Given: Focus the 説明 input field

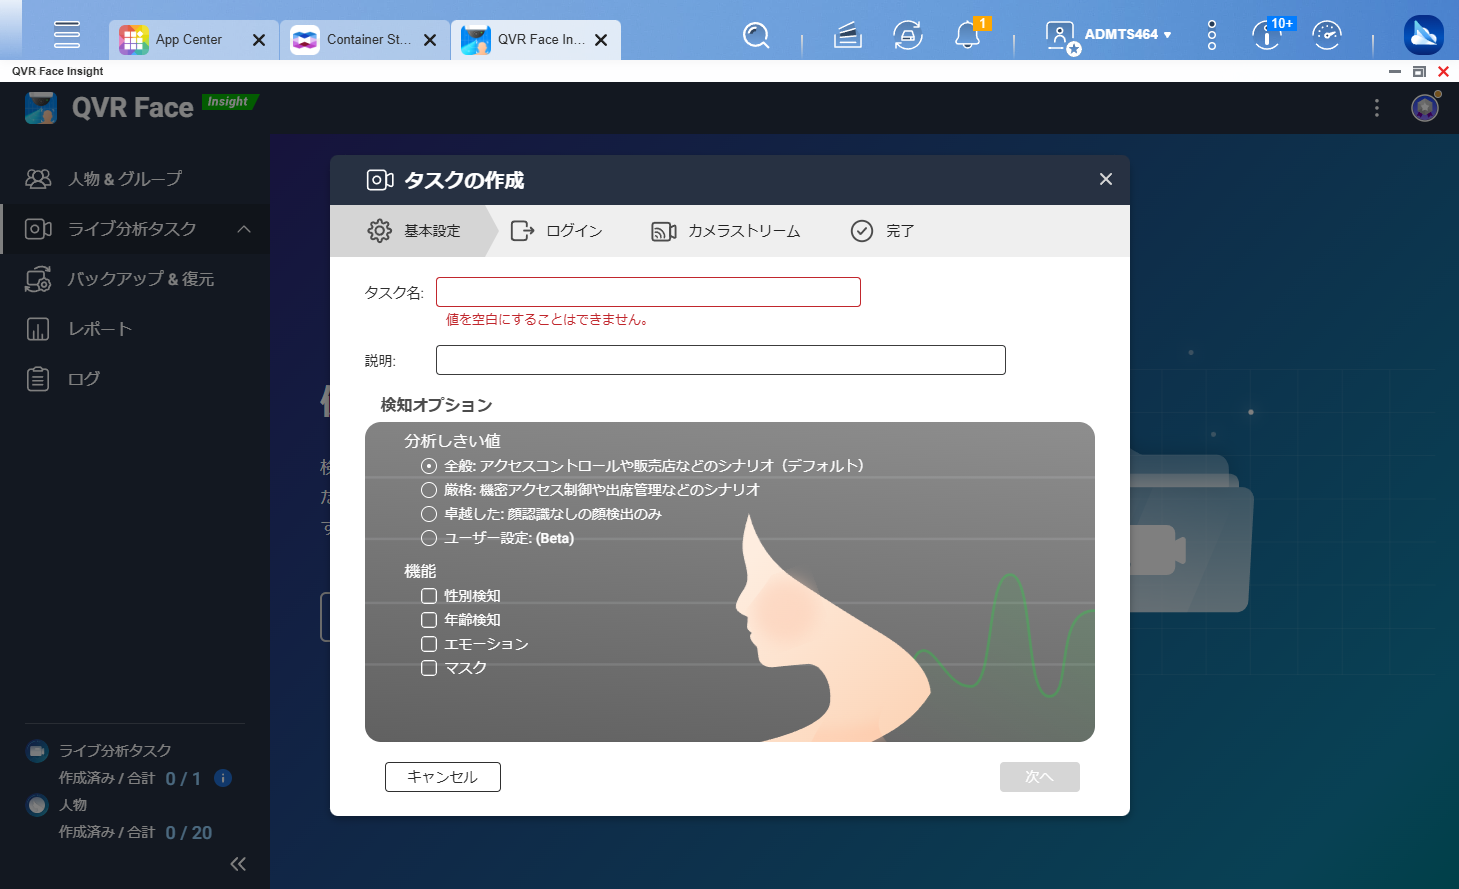Looking at the screenshot, I should [x=721, y=360].
